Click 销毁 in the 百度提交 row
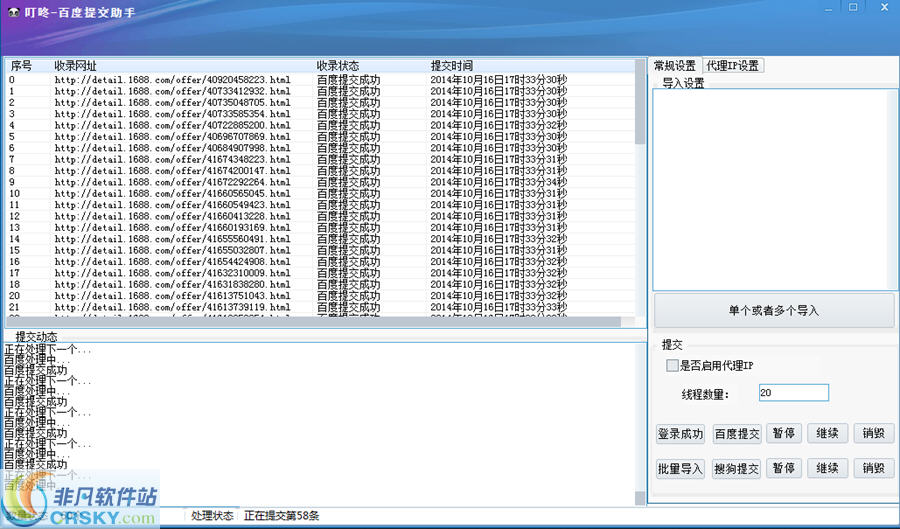The image size is (900, 529). coord(874,433)
